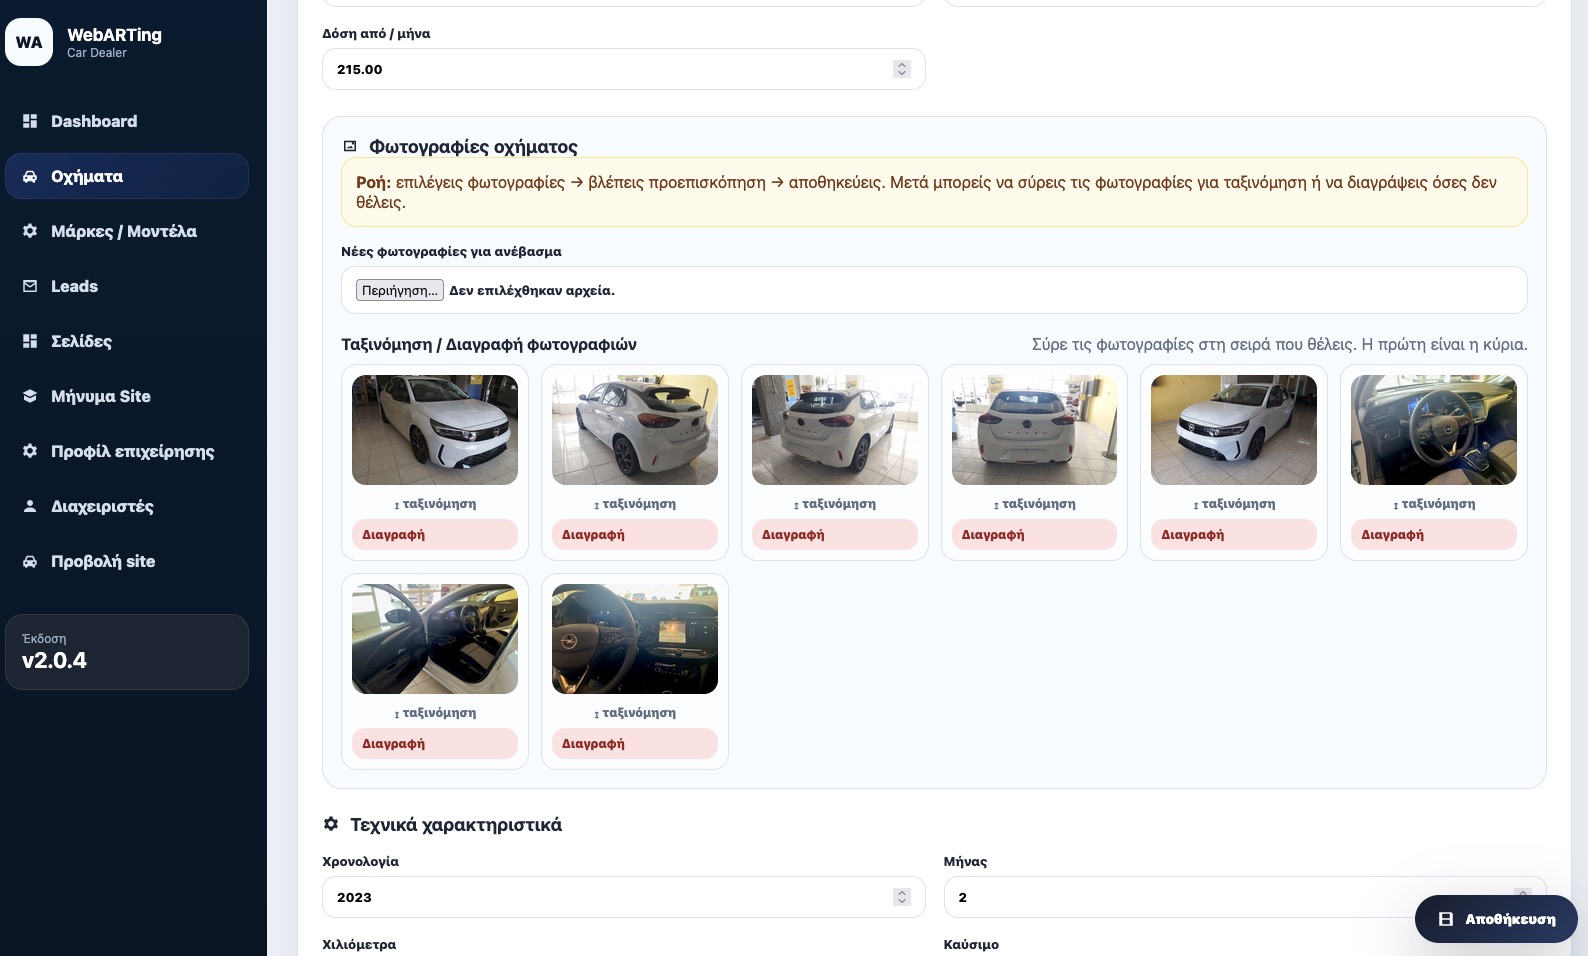Delete the first car photo with Διαγραφή
The width and height of the screenshot is (1588, 956).
coord(435,535)
